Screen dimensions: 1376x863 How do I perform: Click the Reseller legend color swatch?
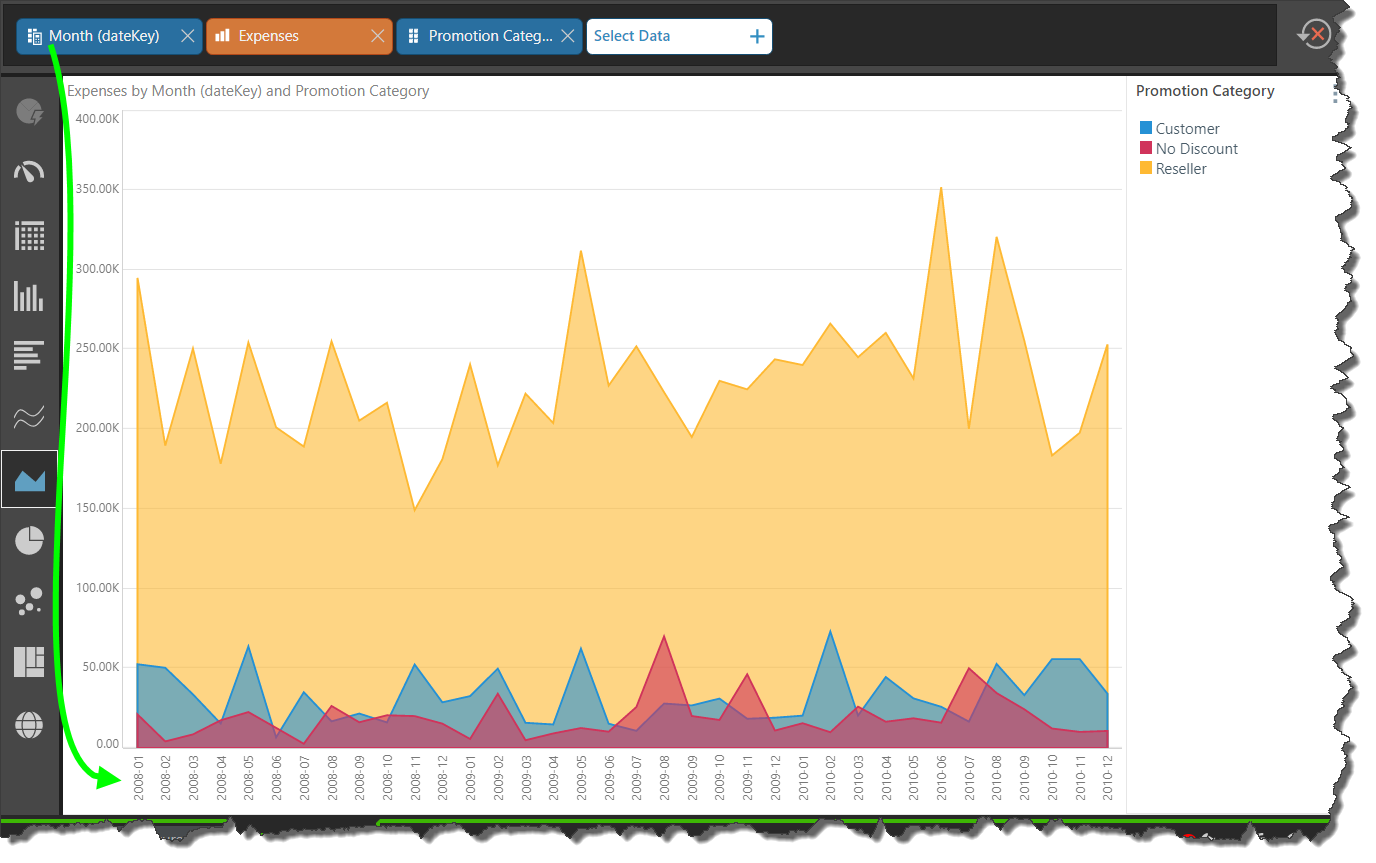pos(1146,168)
